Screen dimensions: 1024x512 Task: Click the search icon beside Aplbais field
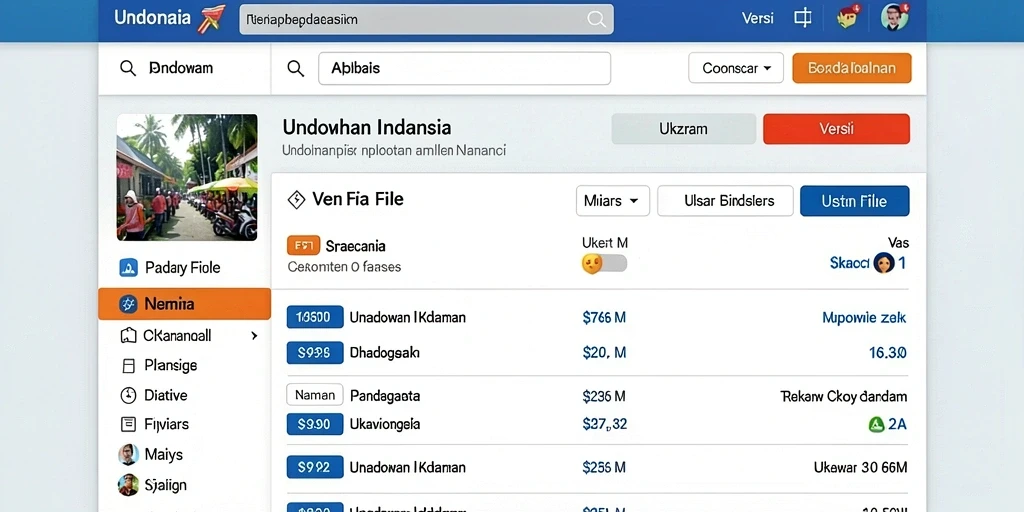pyautogui.click(x=296, y=69)
